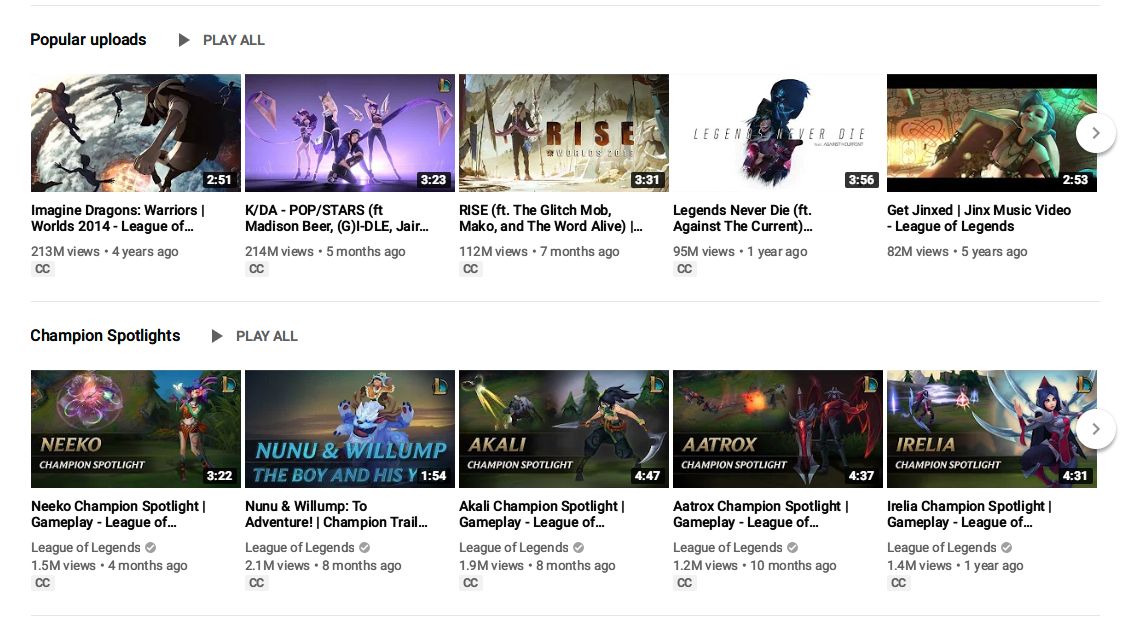Image resolution: width=1121 pixels, height=617 pixels.
Task: Open Nunu & Willump trailer thumbnail
Action: coord(350,429)
